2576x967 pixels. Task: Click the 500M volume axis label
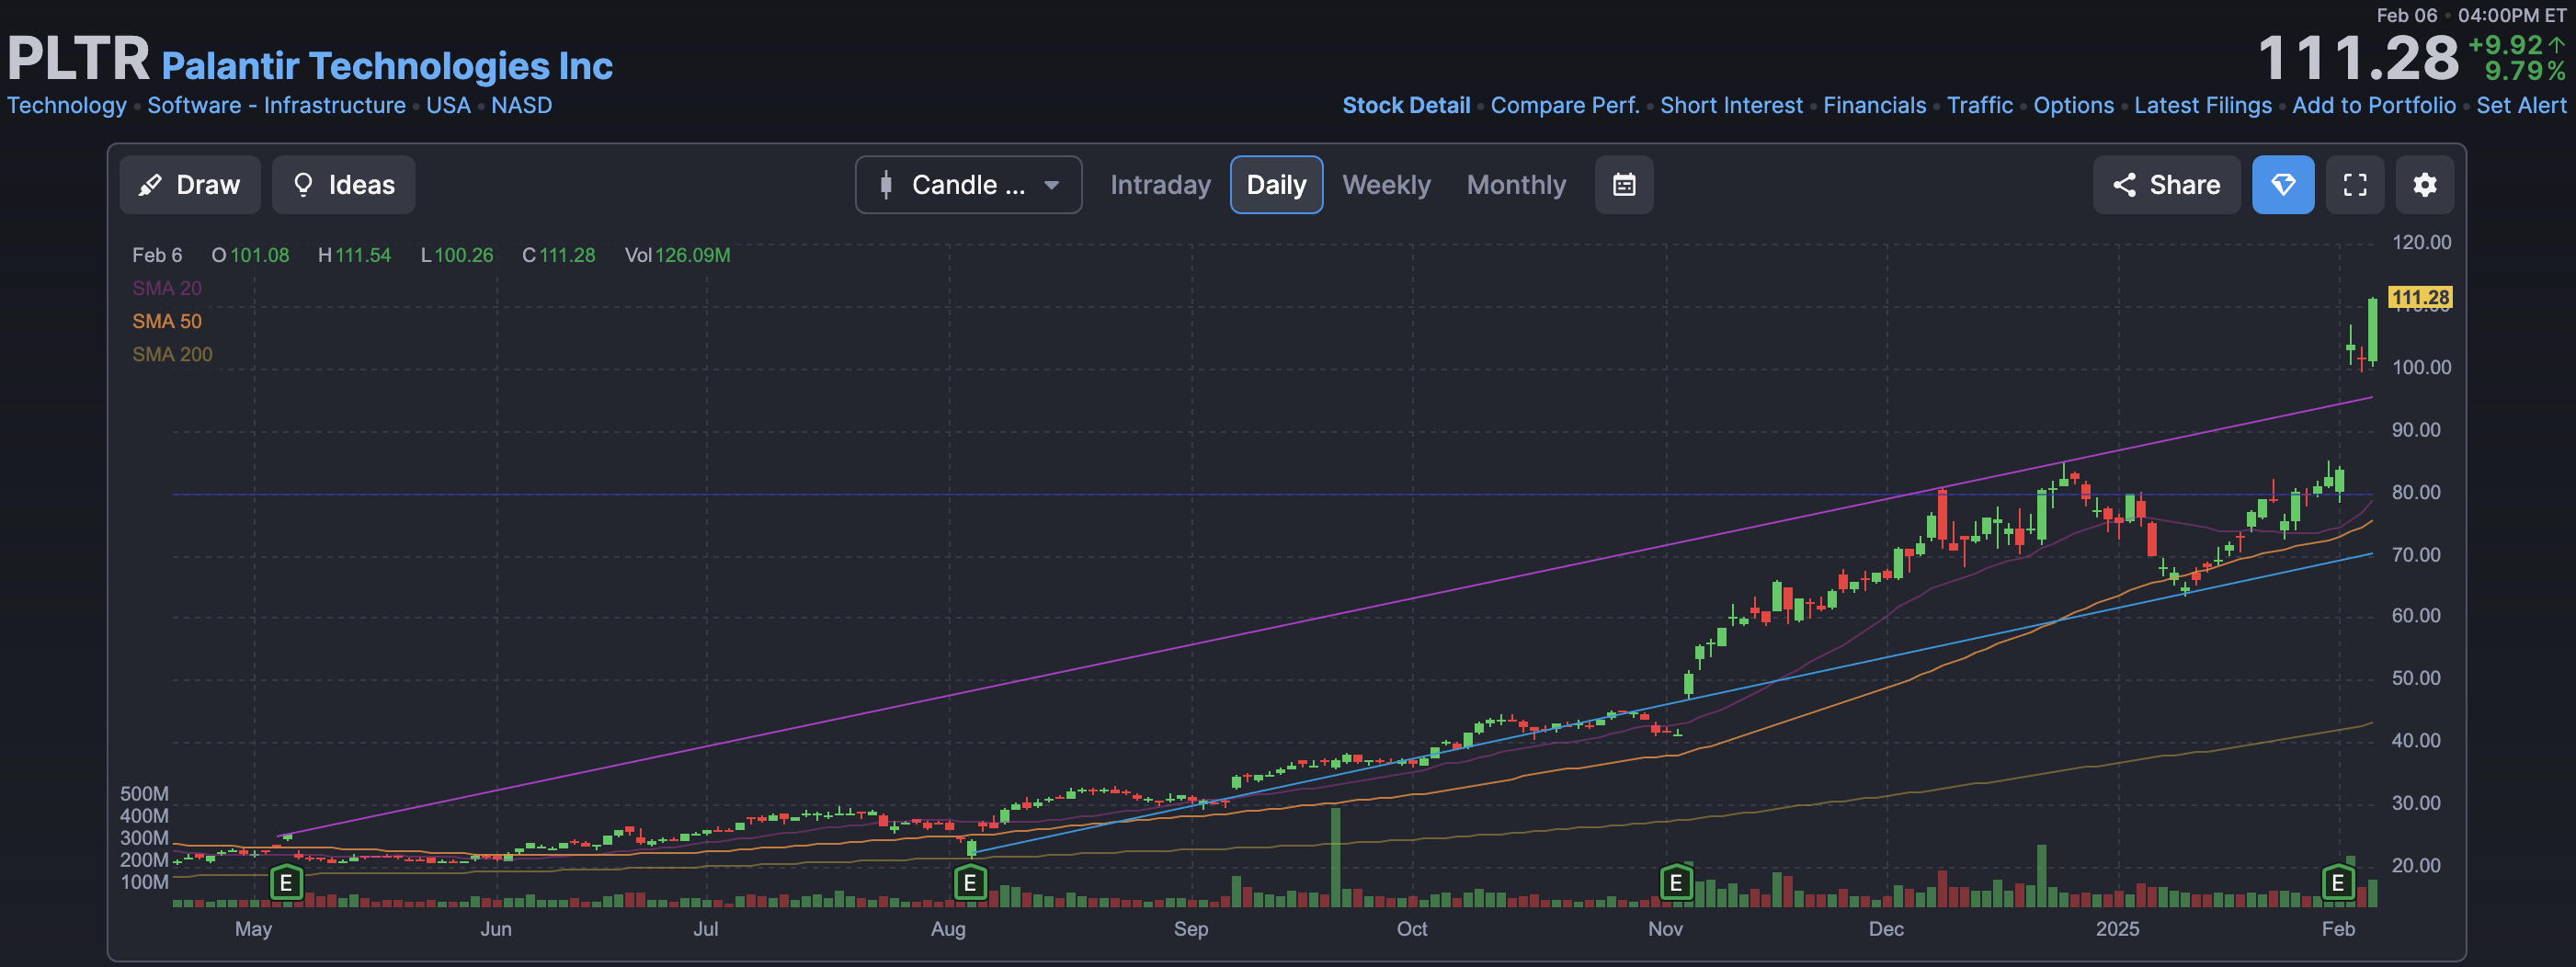144,794
